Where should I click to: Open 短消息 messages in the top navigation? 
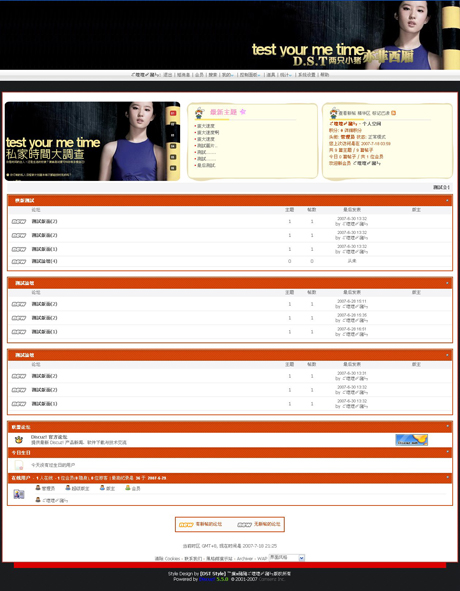coord(183,75)
